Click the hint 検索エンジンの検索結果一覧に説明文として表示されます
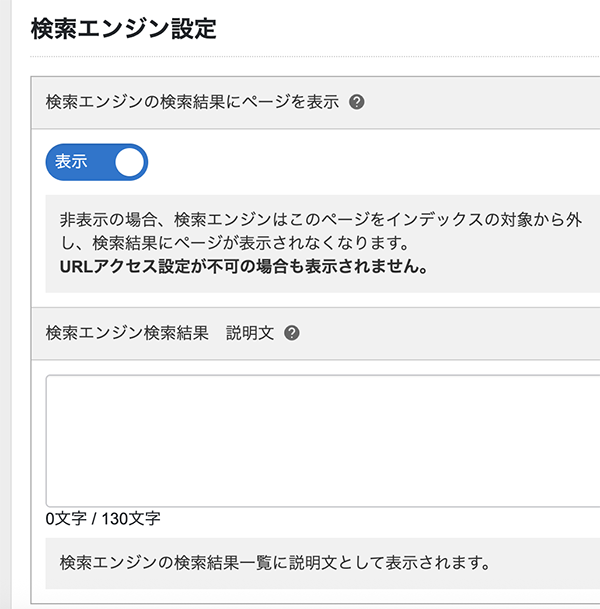 tap(274, 562)
